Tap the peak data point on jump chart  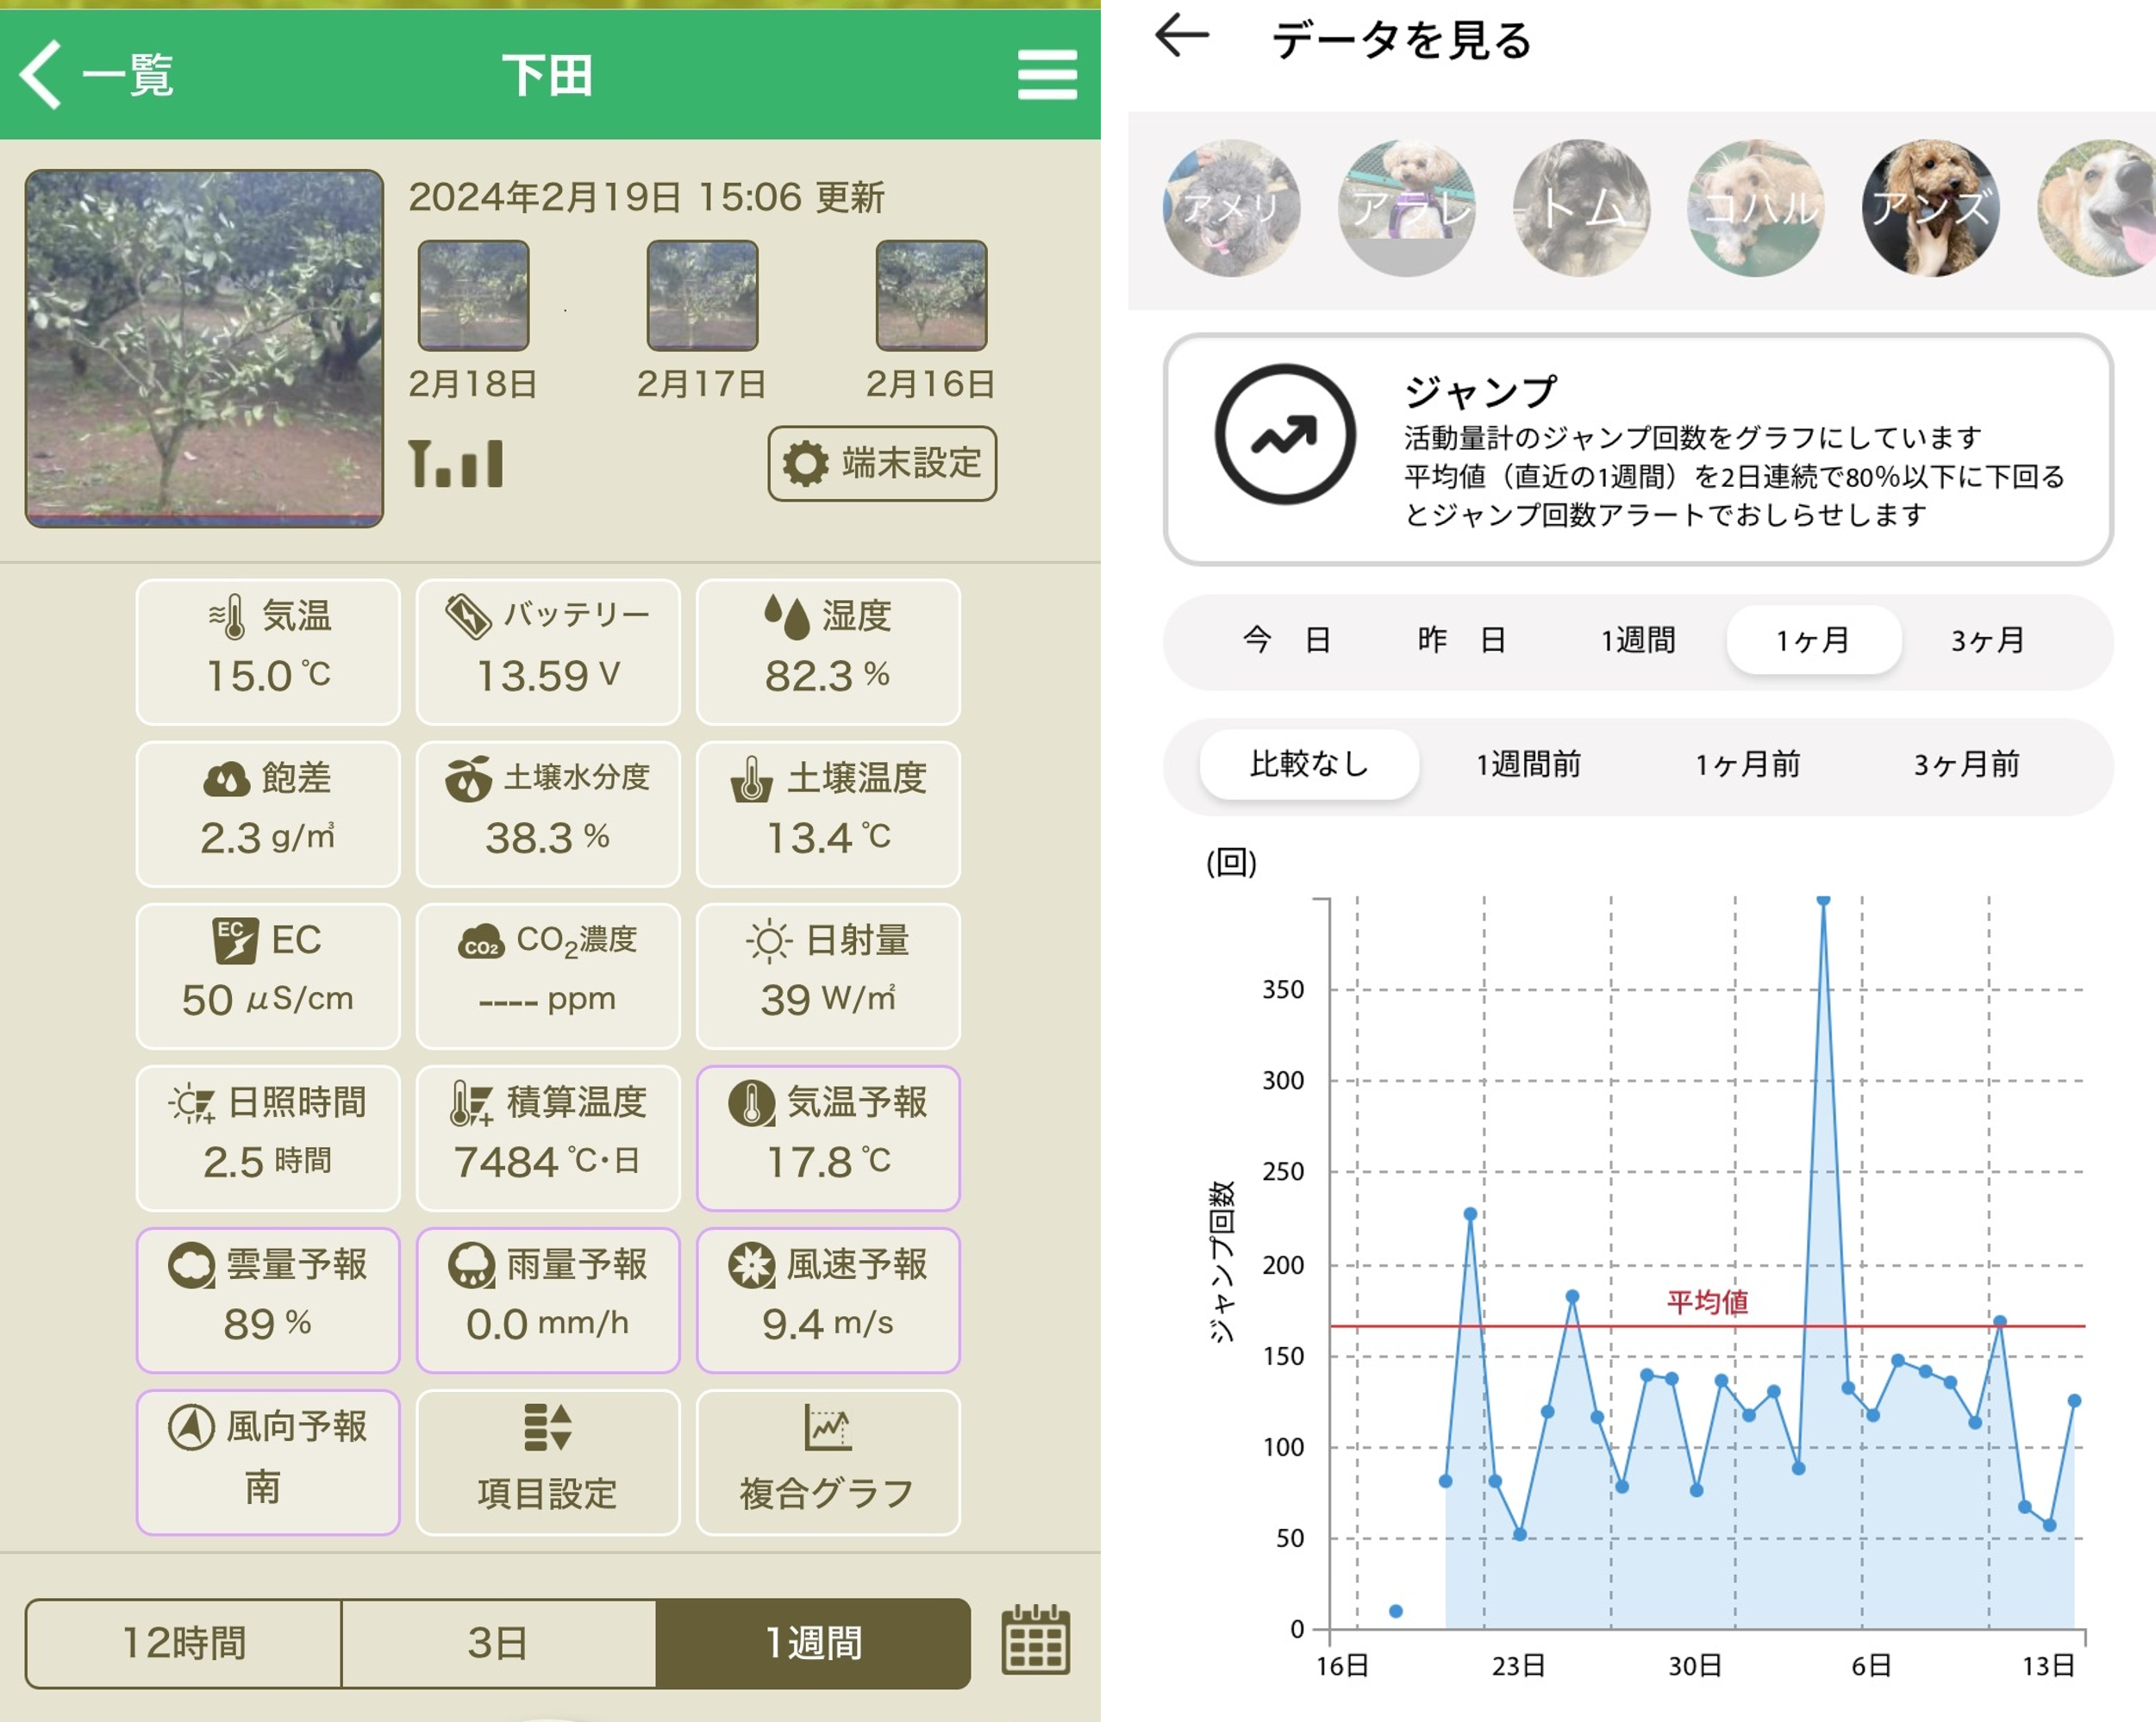coord(1824,900)
